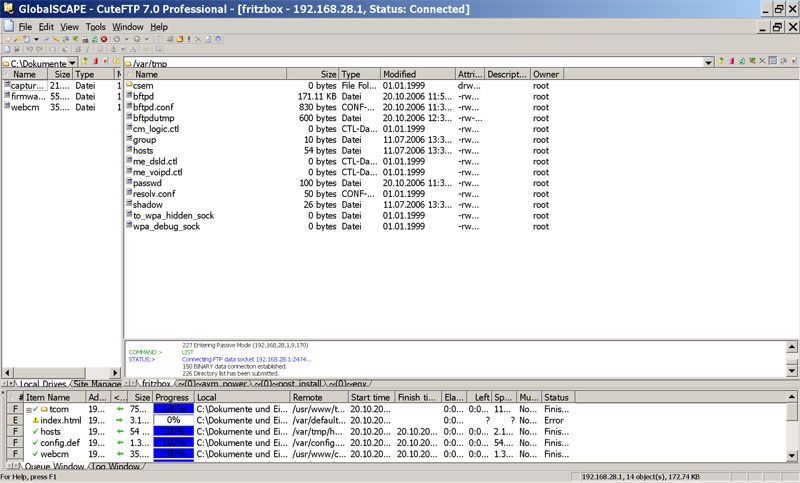This screenshot has height=483, width=800.
Task: Click the yellow folder icon in local pane toolbar
Action: coord(116,61)
